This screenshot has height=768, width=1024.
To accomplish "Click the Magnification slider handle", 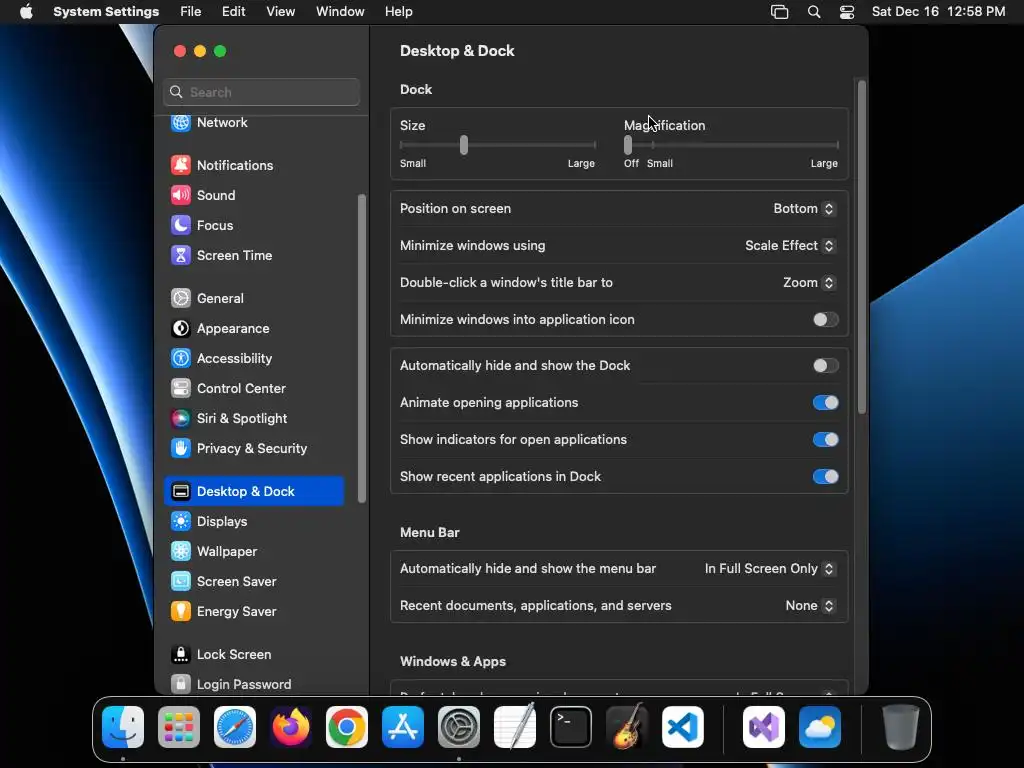I will pyautogui.click(x=628, y=145).
